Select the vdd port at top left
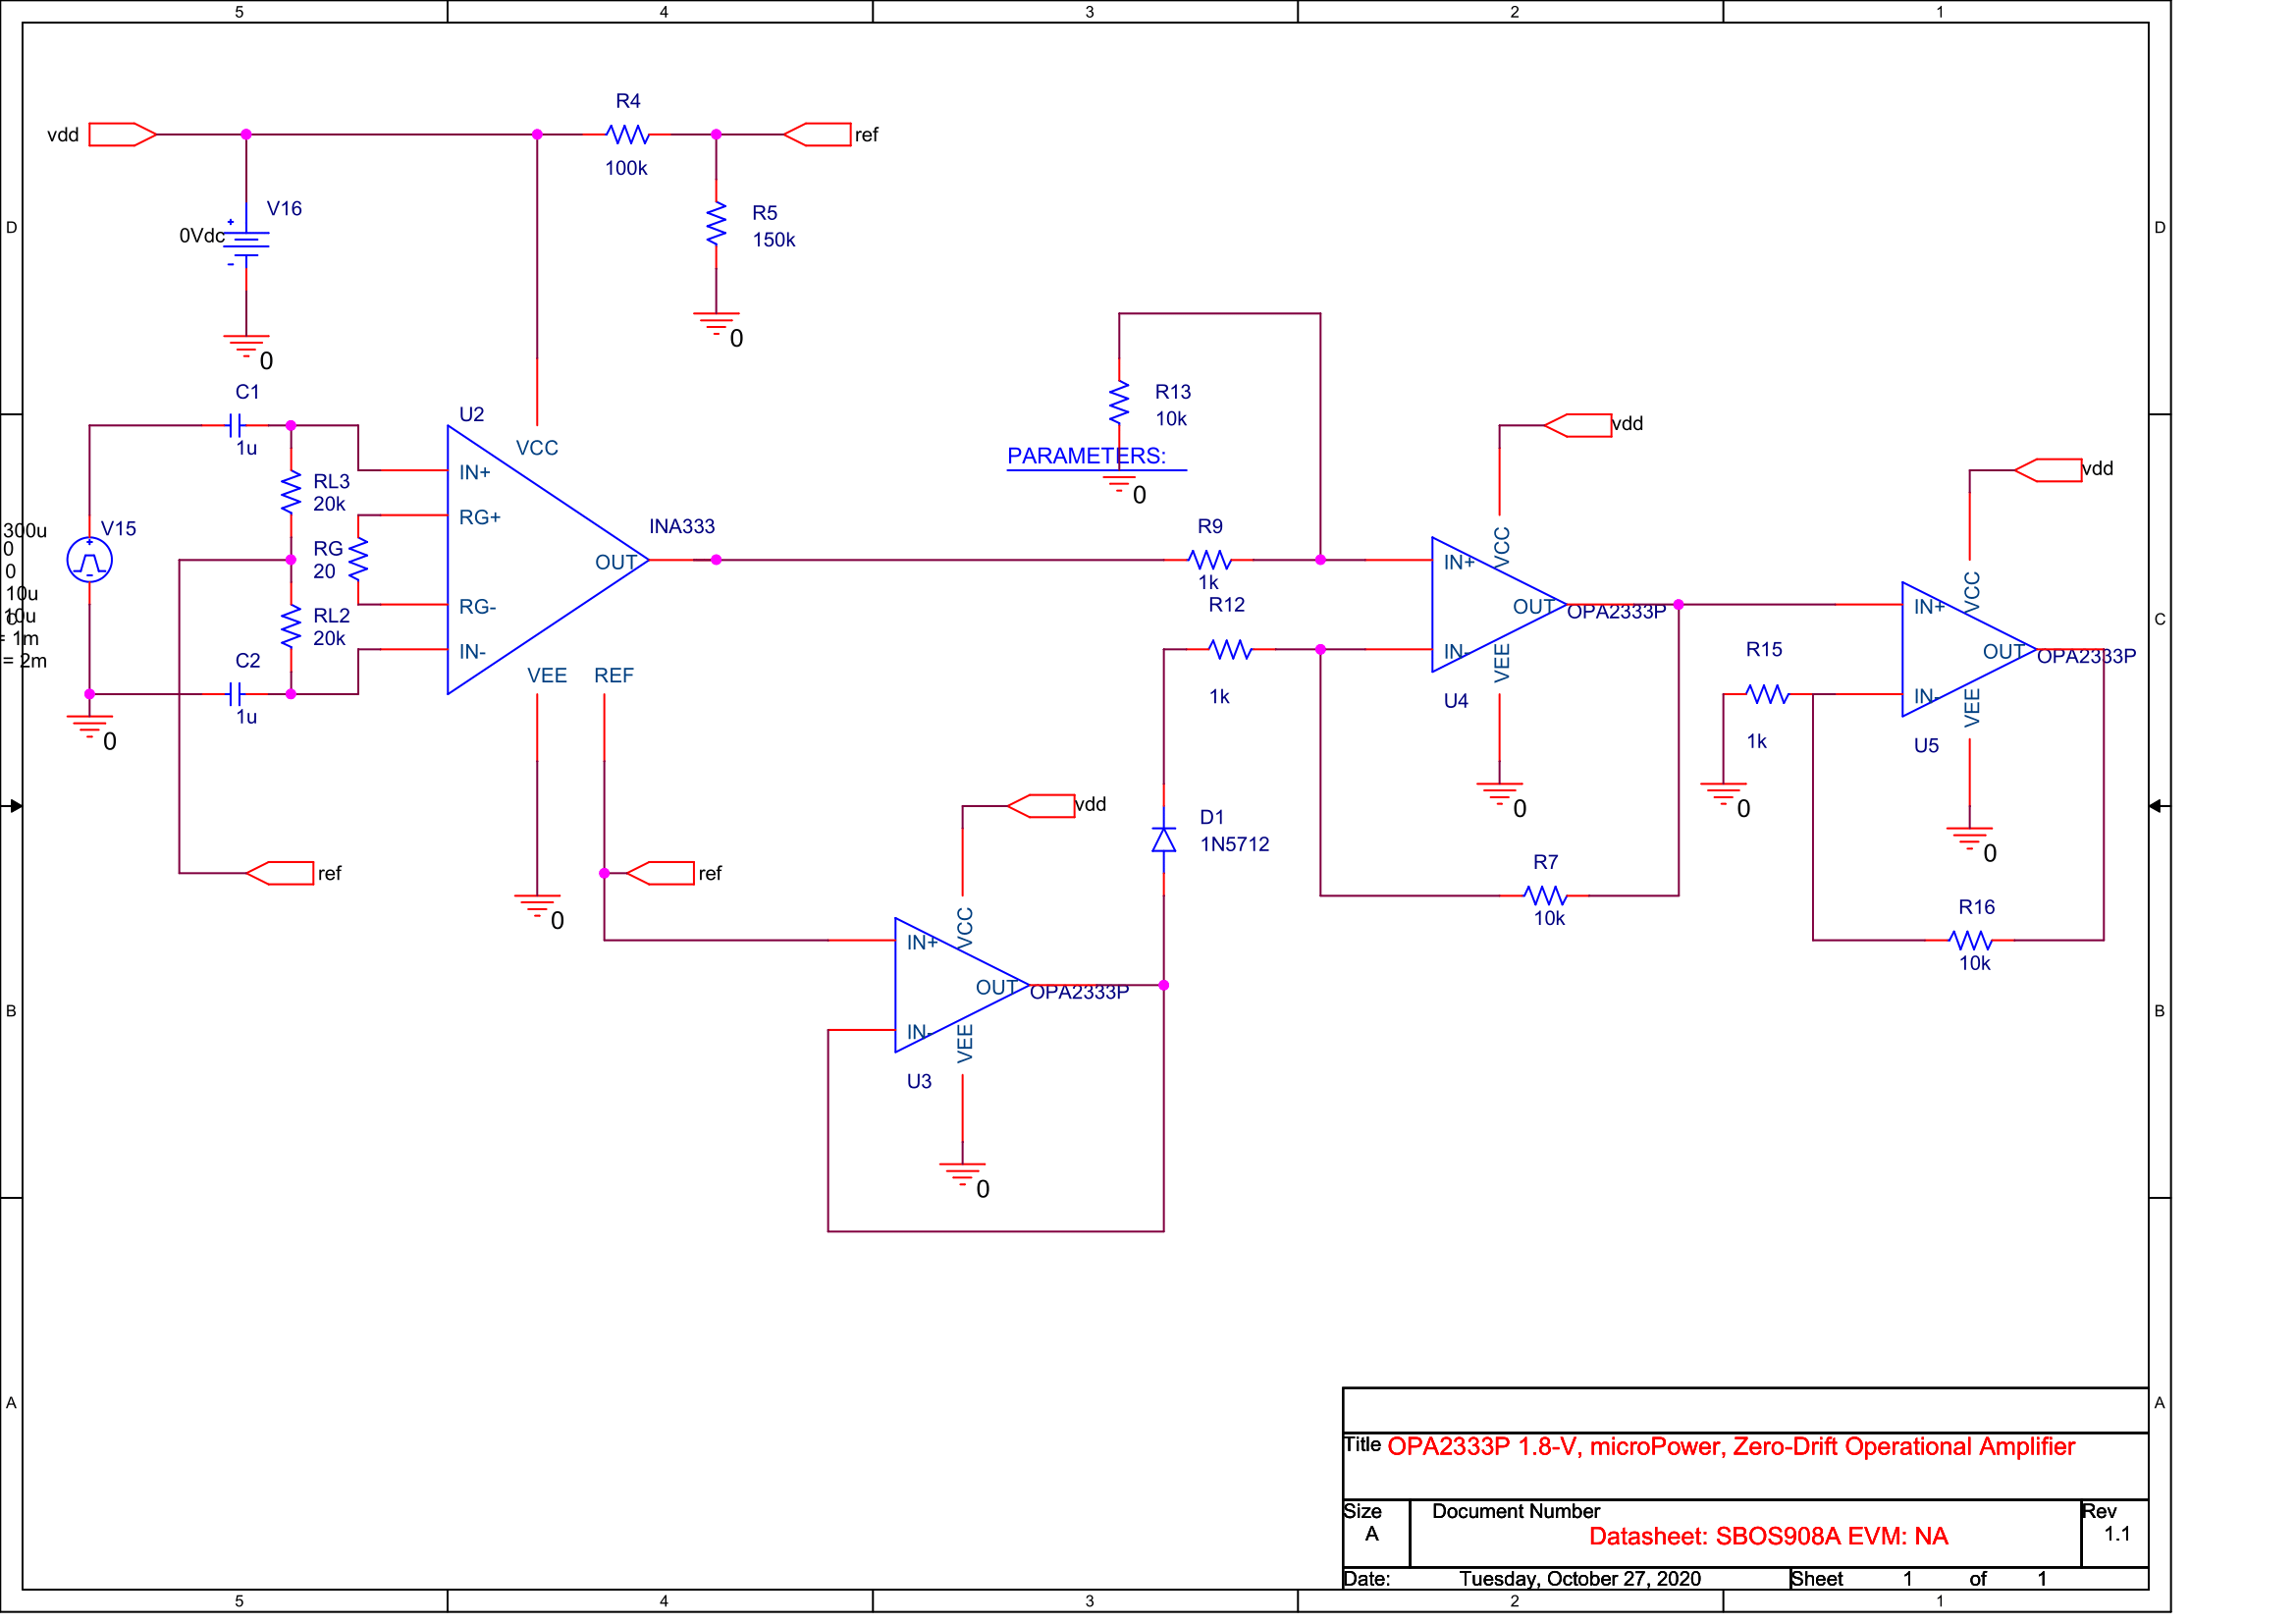2296x1624 pixels. tap(122, 134)
